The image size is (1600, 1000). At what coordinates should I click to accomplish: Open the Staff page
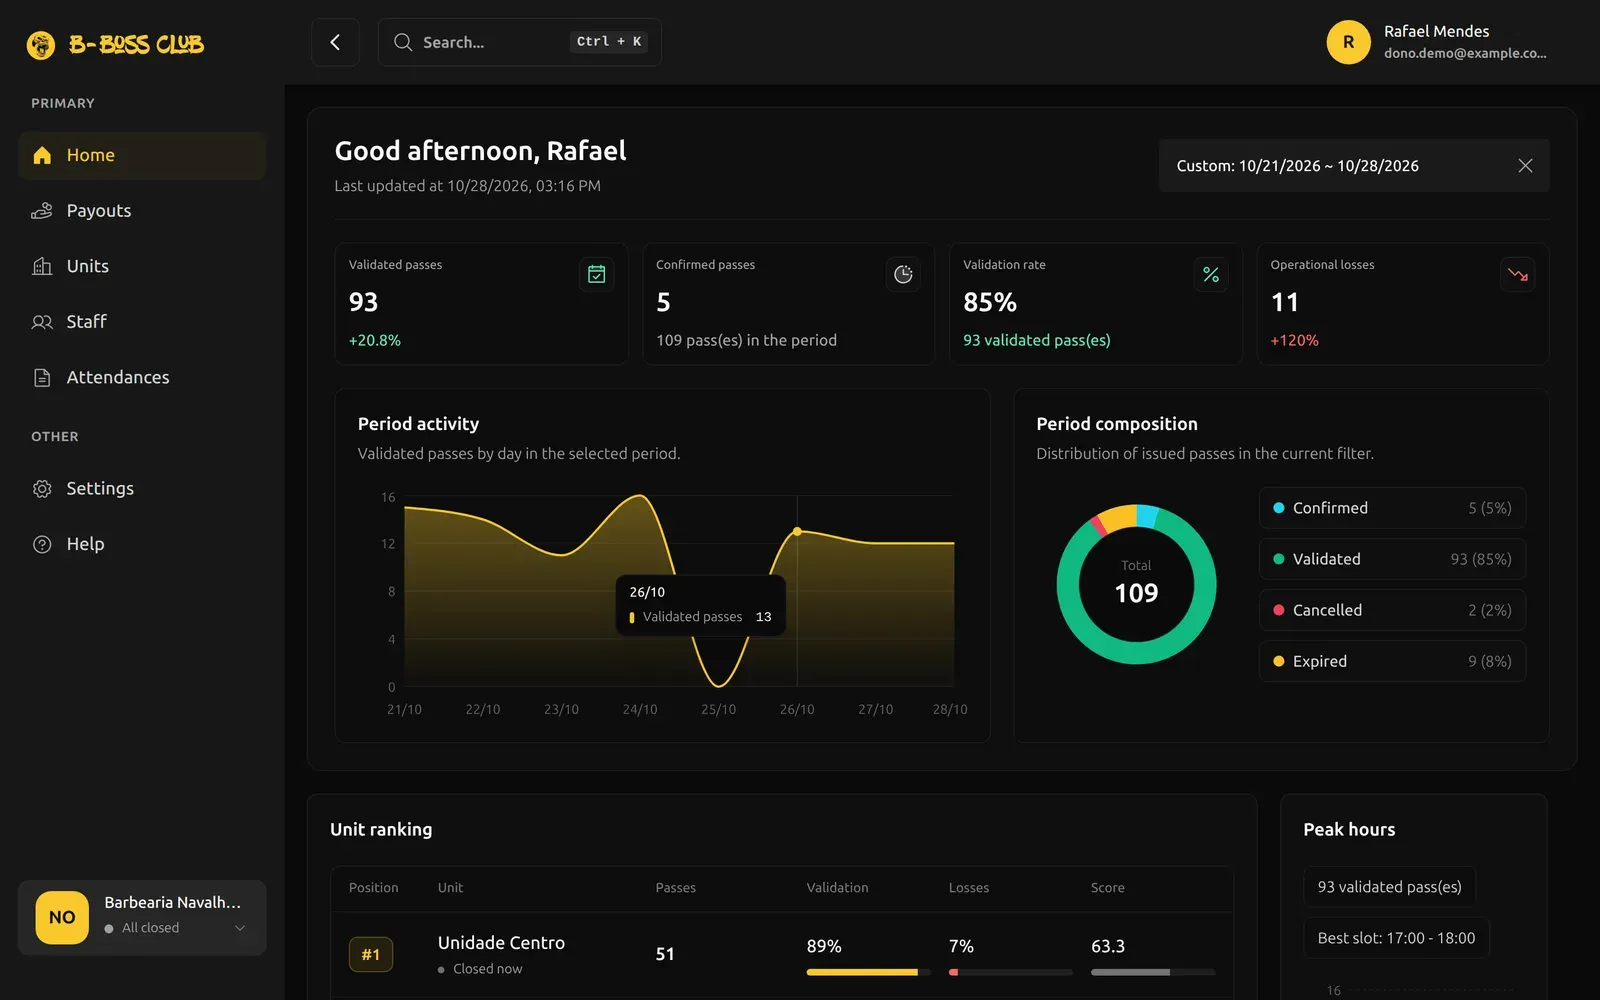click(x=142, y=322)
